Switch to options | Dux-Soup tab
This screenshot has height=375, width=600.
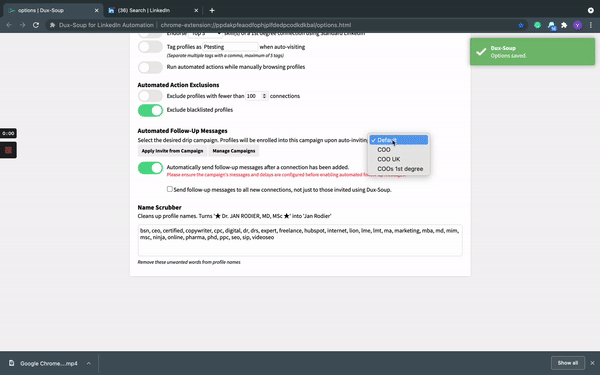[x=52, y=10]
